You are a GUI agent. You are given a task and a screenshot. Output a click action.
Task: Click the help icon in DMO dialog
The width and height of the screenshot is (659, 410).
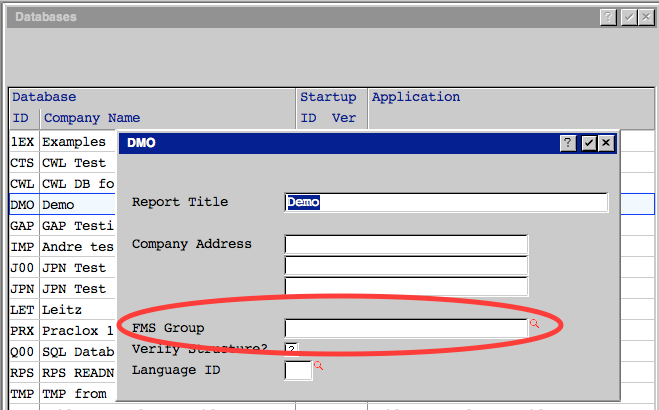568,143
